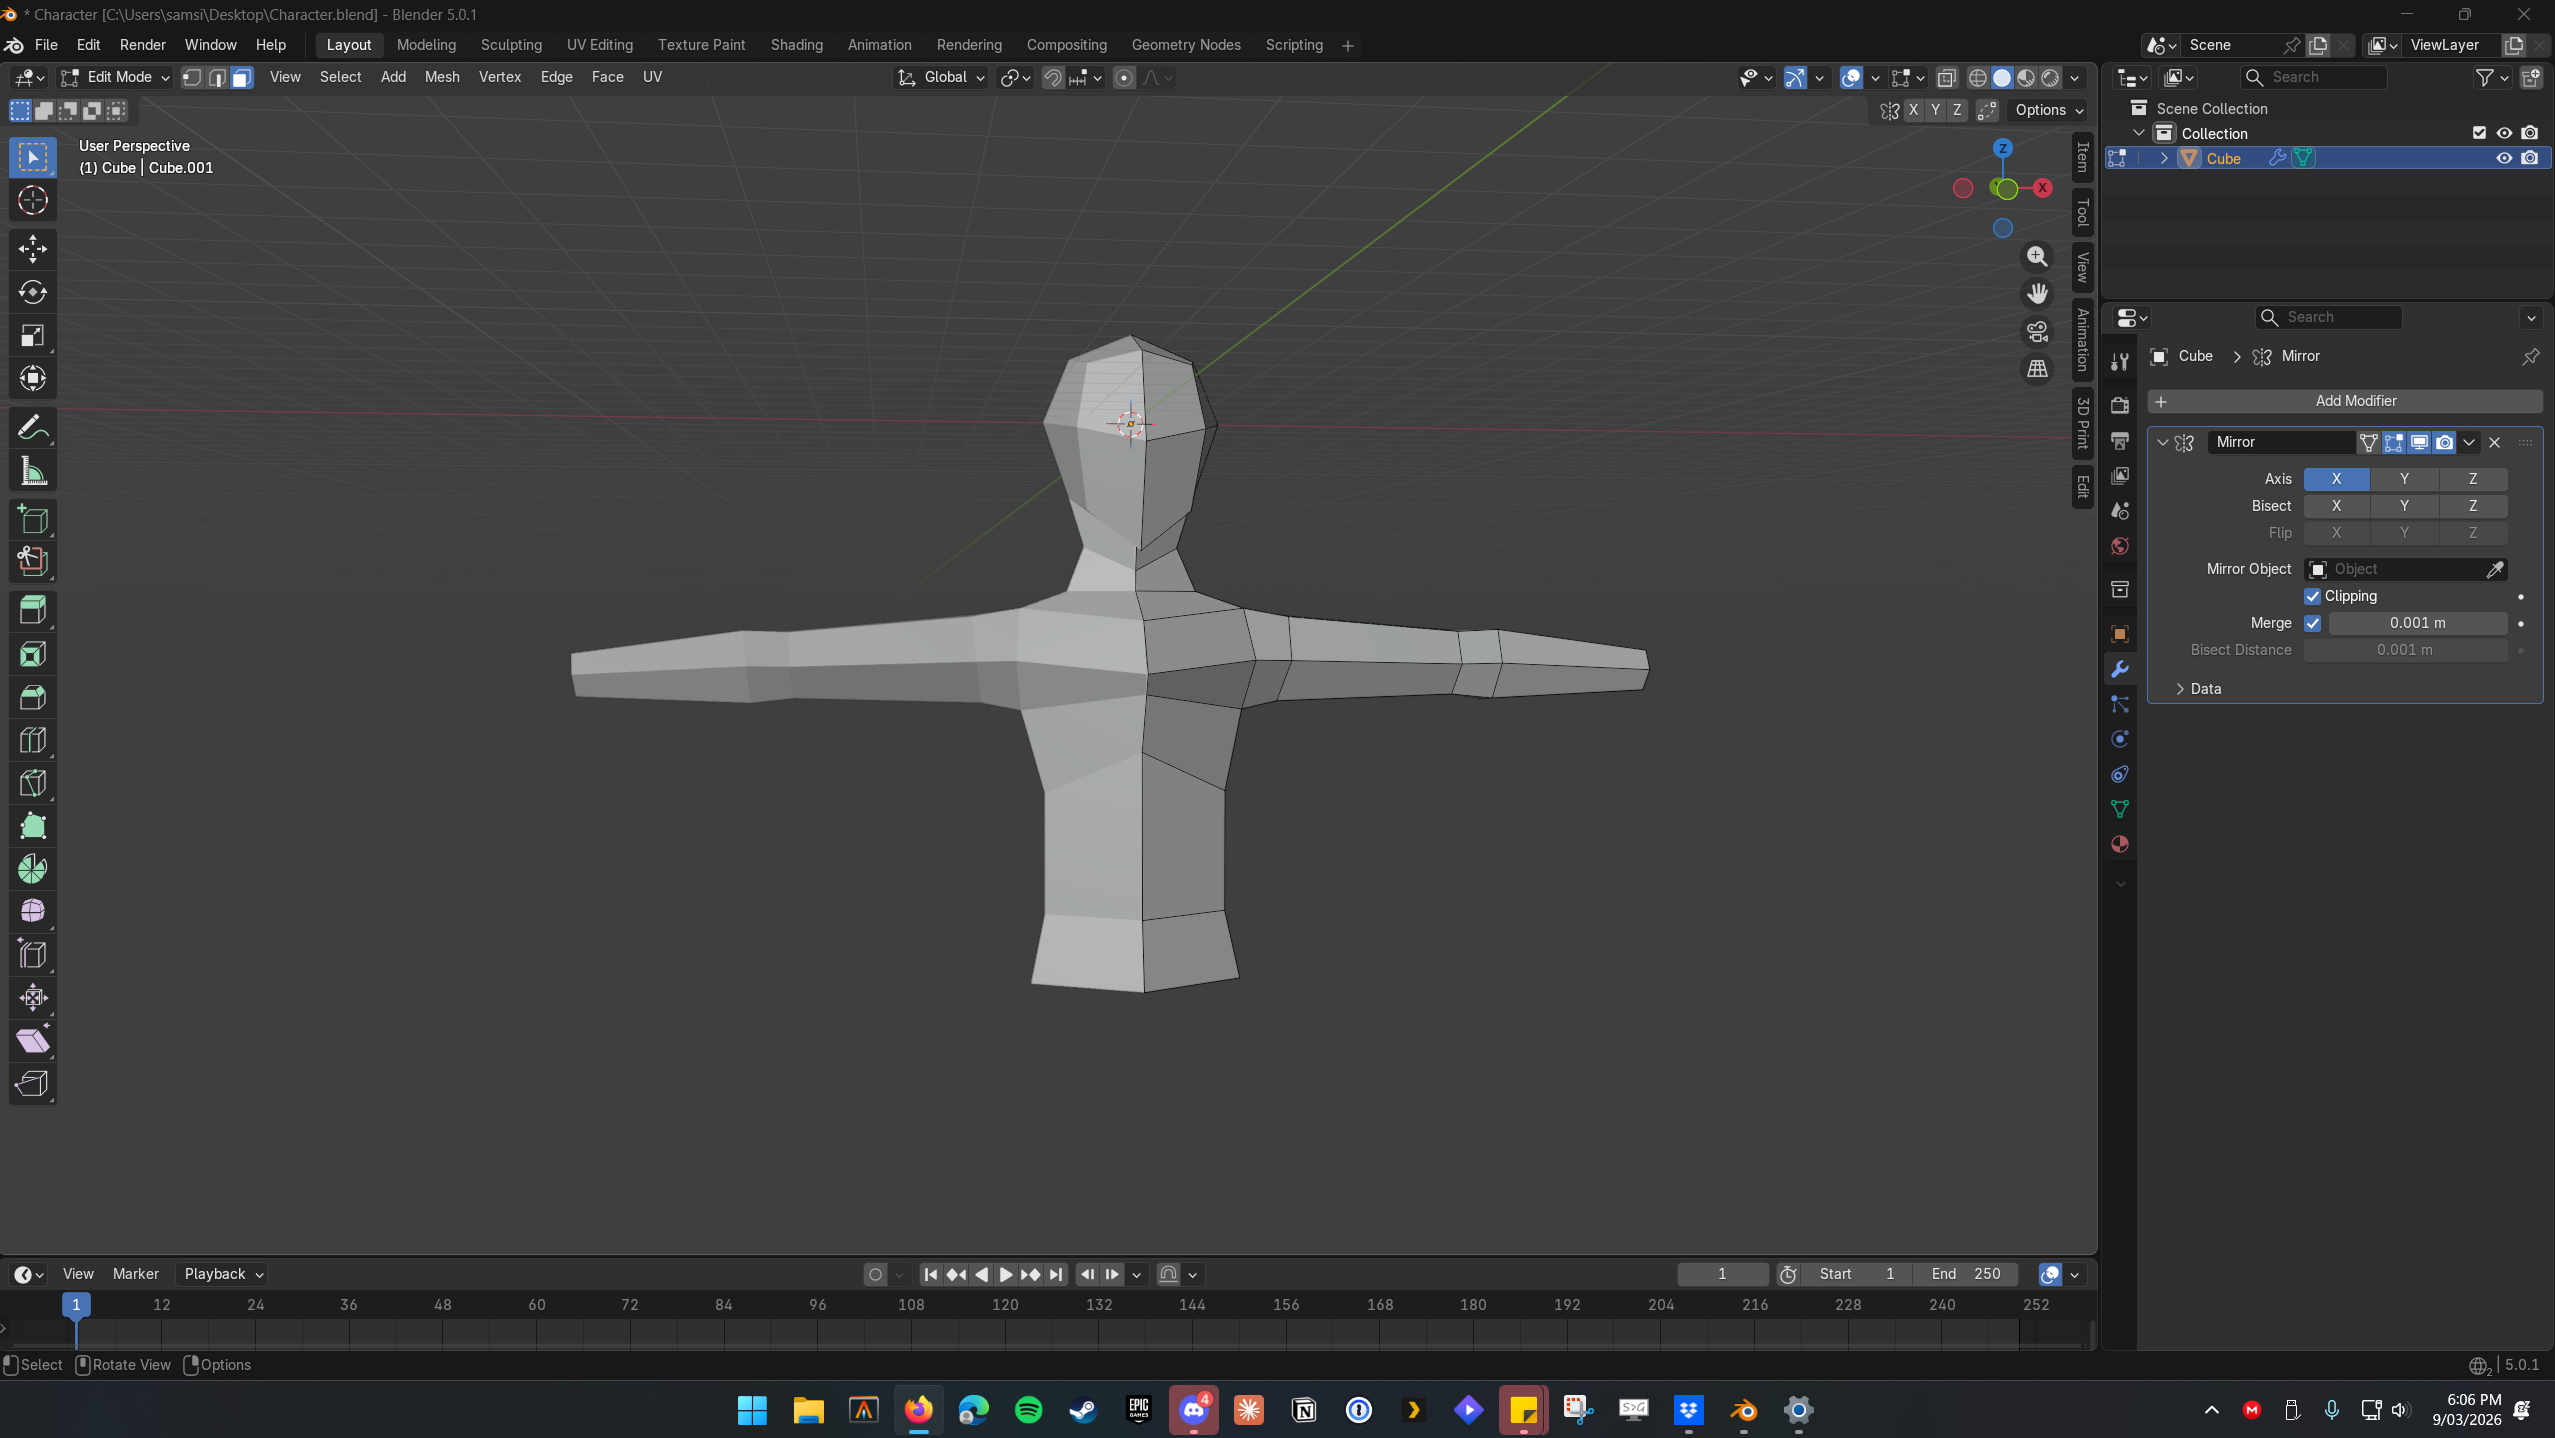Select the Inset Faces tool
2555x1438 pixels.
click(33, 654)
